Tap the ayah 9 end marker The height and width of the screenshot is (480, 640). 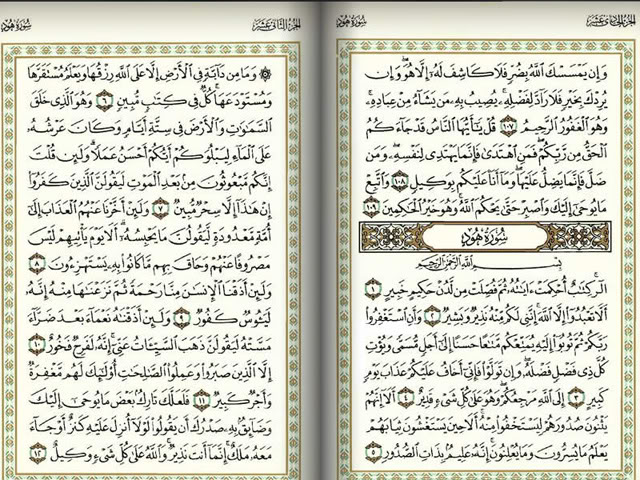click(181, 319)
